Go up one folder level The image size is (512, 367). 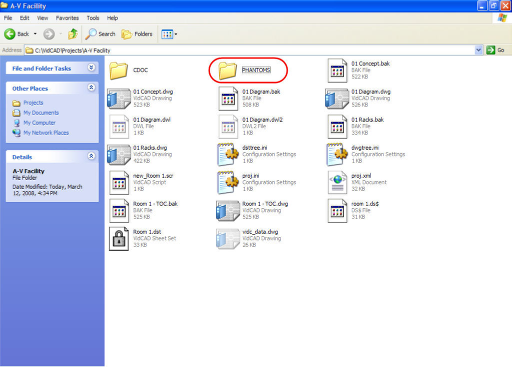[73, 34]
